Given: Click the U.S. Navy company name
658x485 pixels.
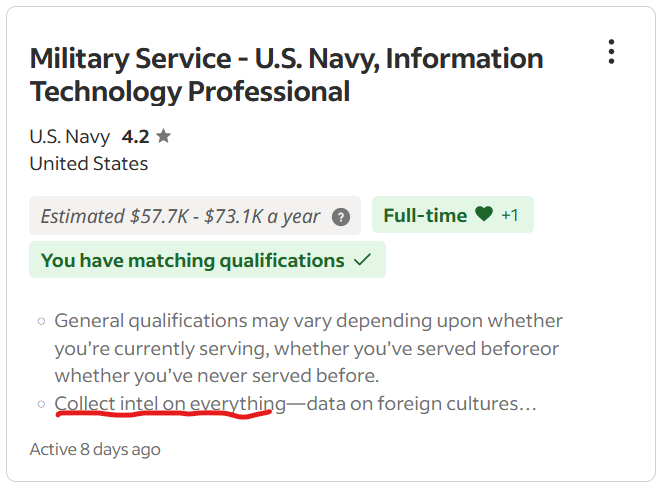Looking at the screenshot, I should pyautogui.click(x=70, y=136).
